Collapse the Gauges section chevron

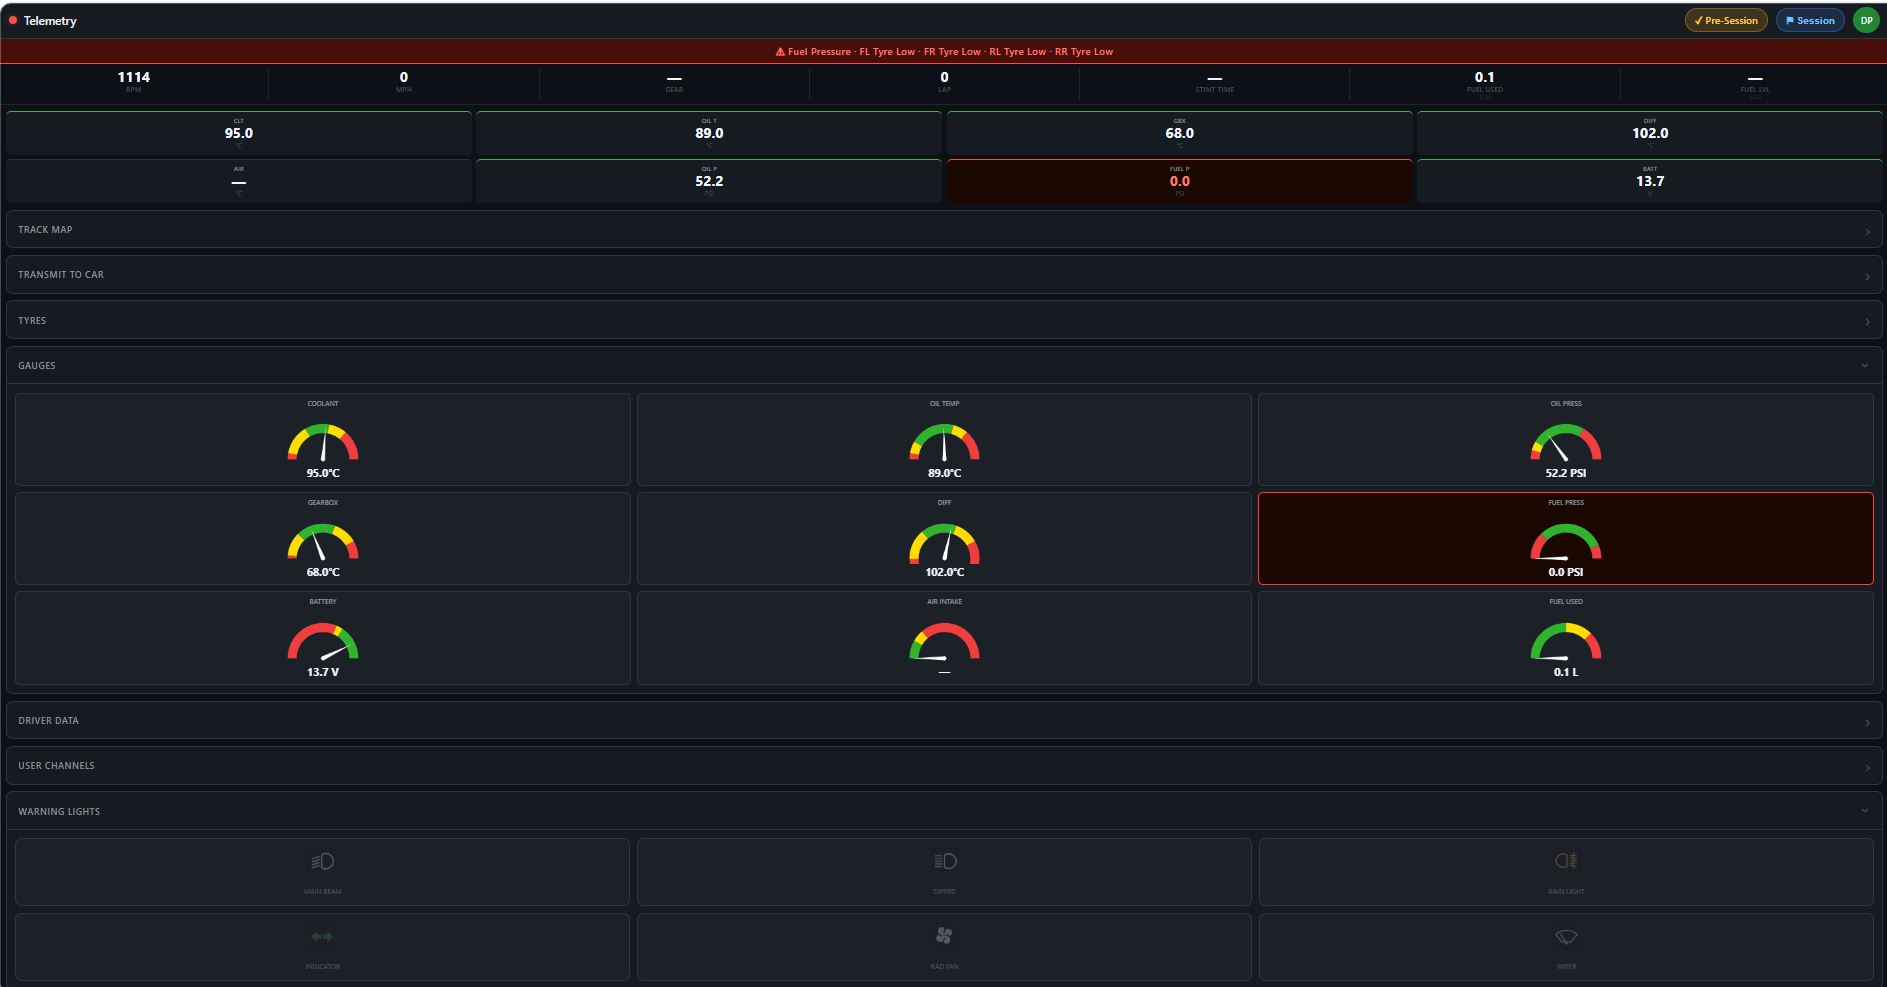tap(1865, 366)
